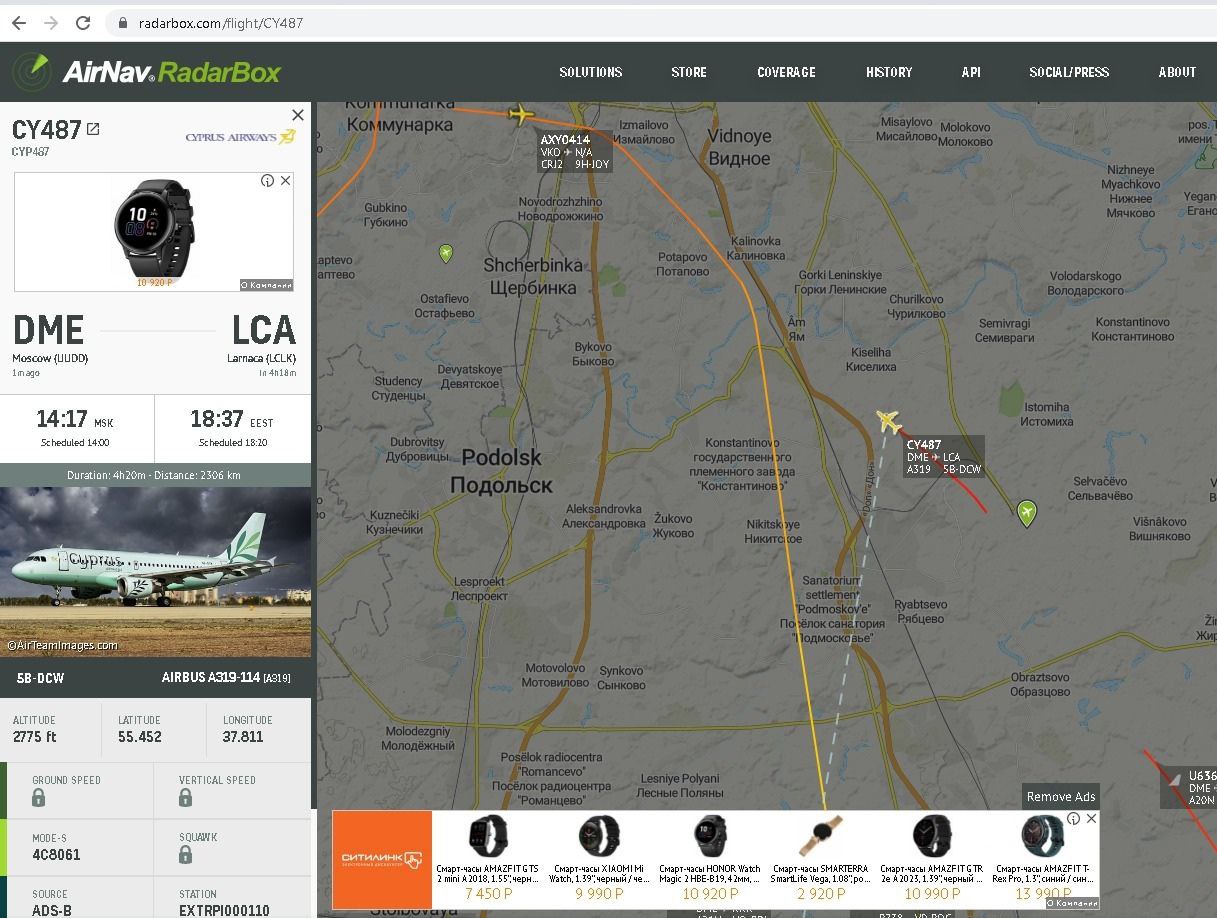Open the HONOR Watch Magic 2 ad item
The width and height of the screenshot is (1217, 918).
pos(710,857)
